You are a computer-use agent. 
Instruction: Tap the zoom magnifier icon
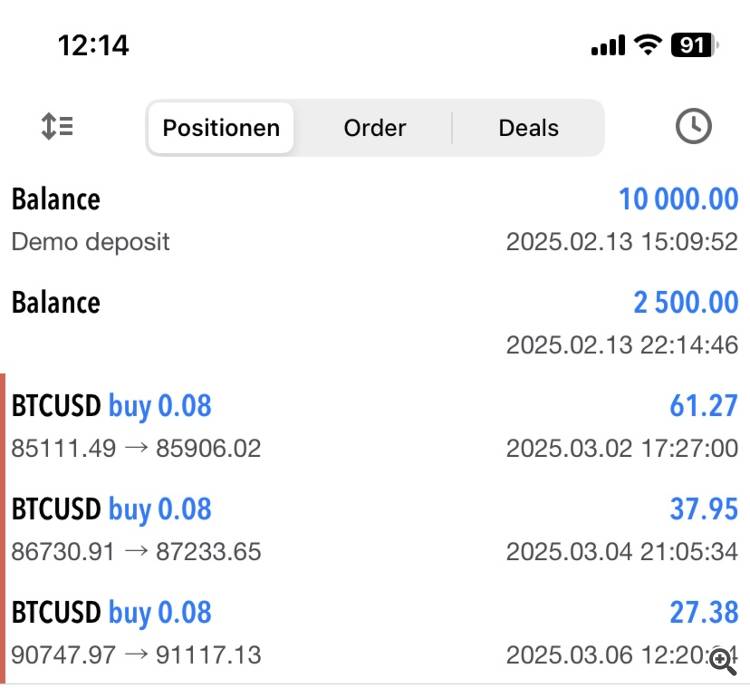722,660
